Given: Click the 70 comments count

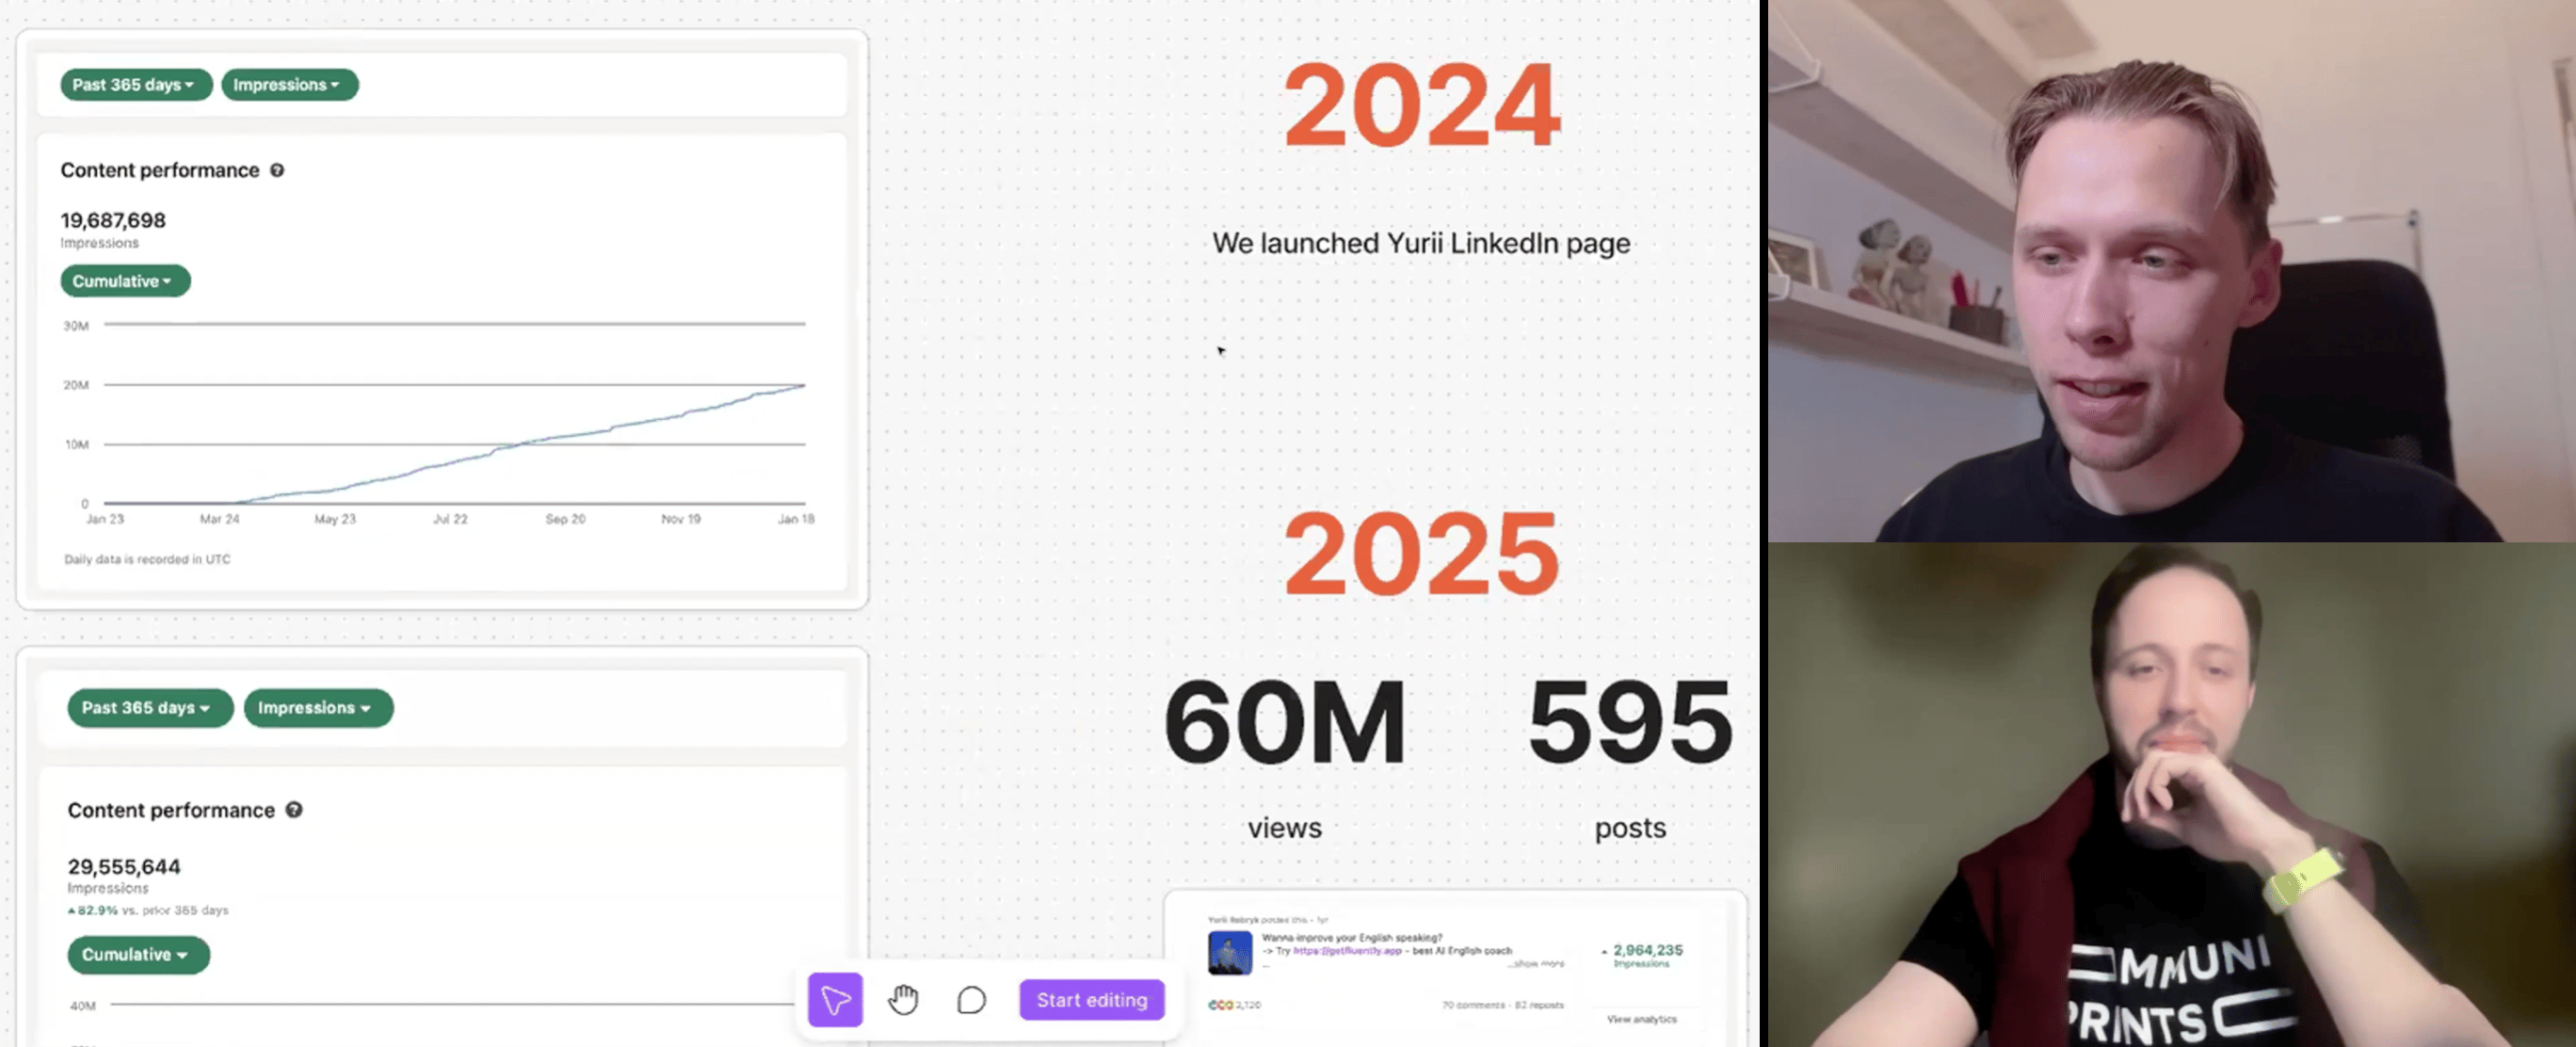Looking at the screenshot, I should (1473, 1005).
